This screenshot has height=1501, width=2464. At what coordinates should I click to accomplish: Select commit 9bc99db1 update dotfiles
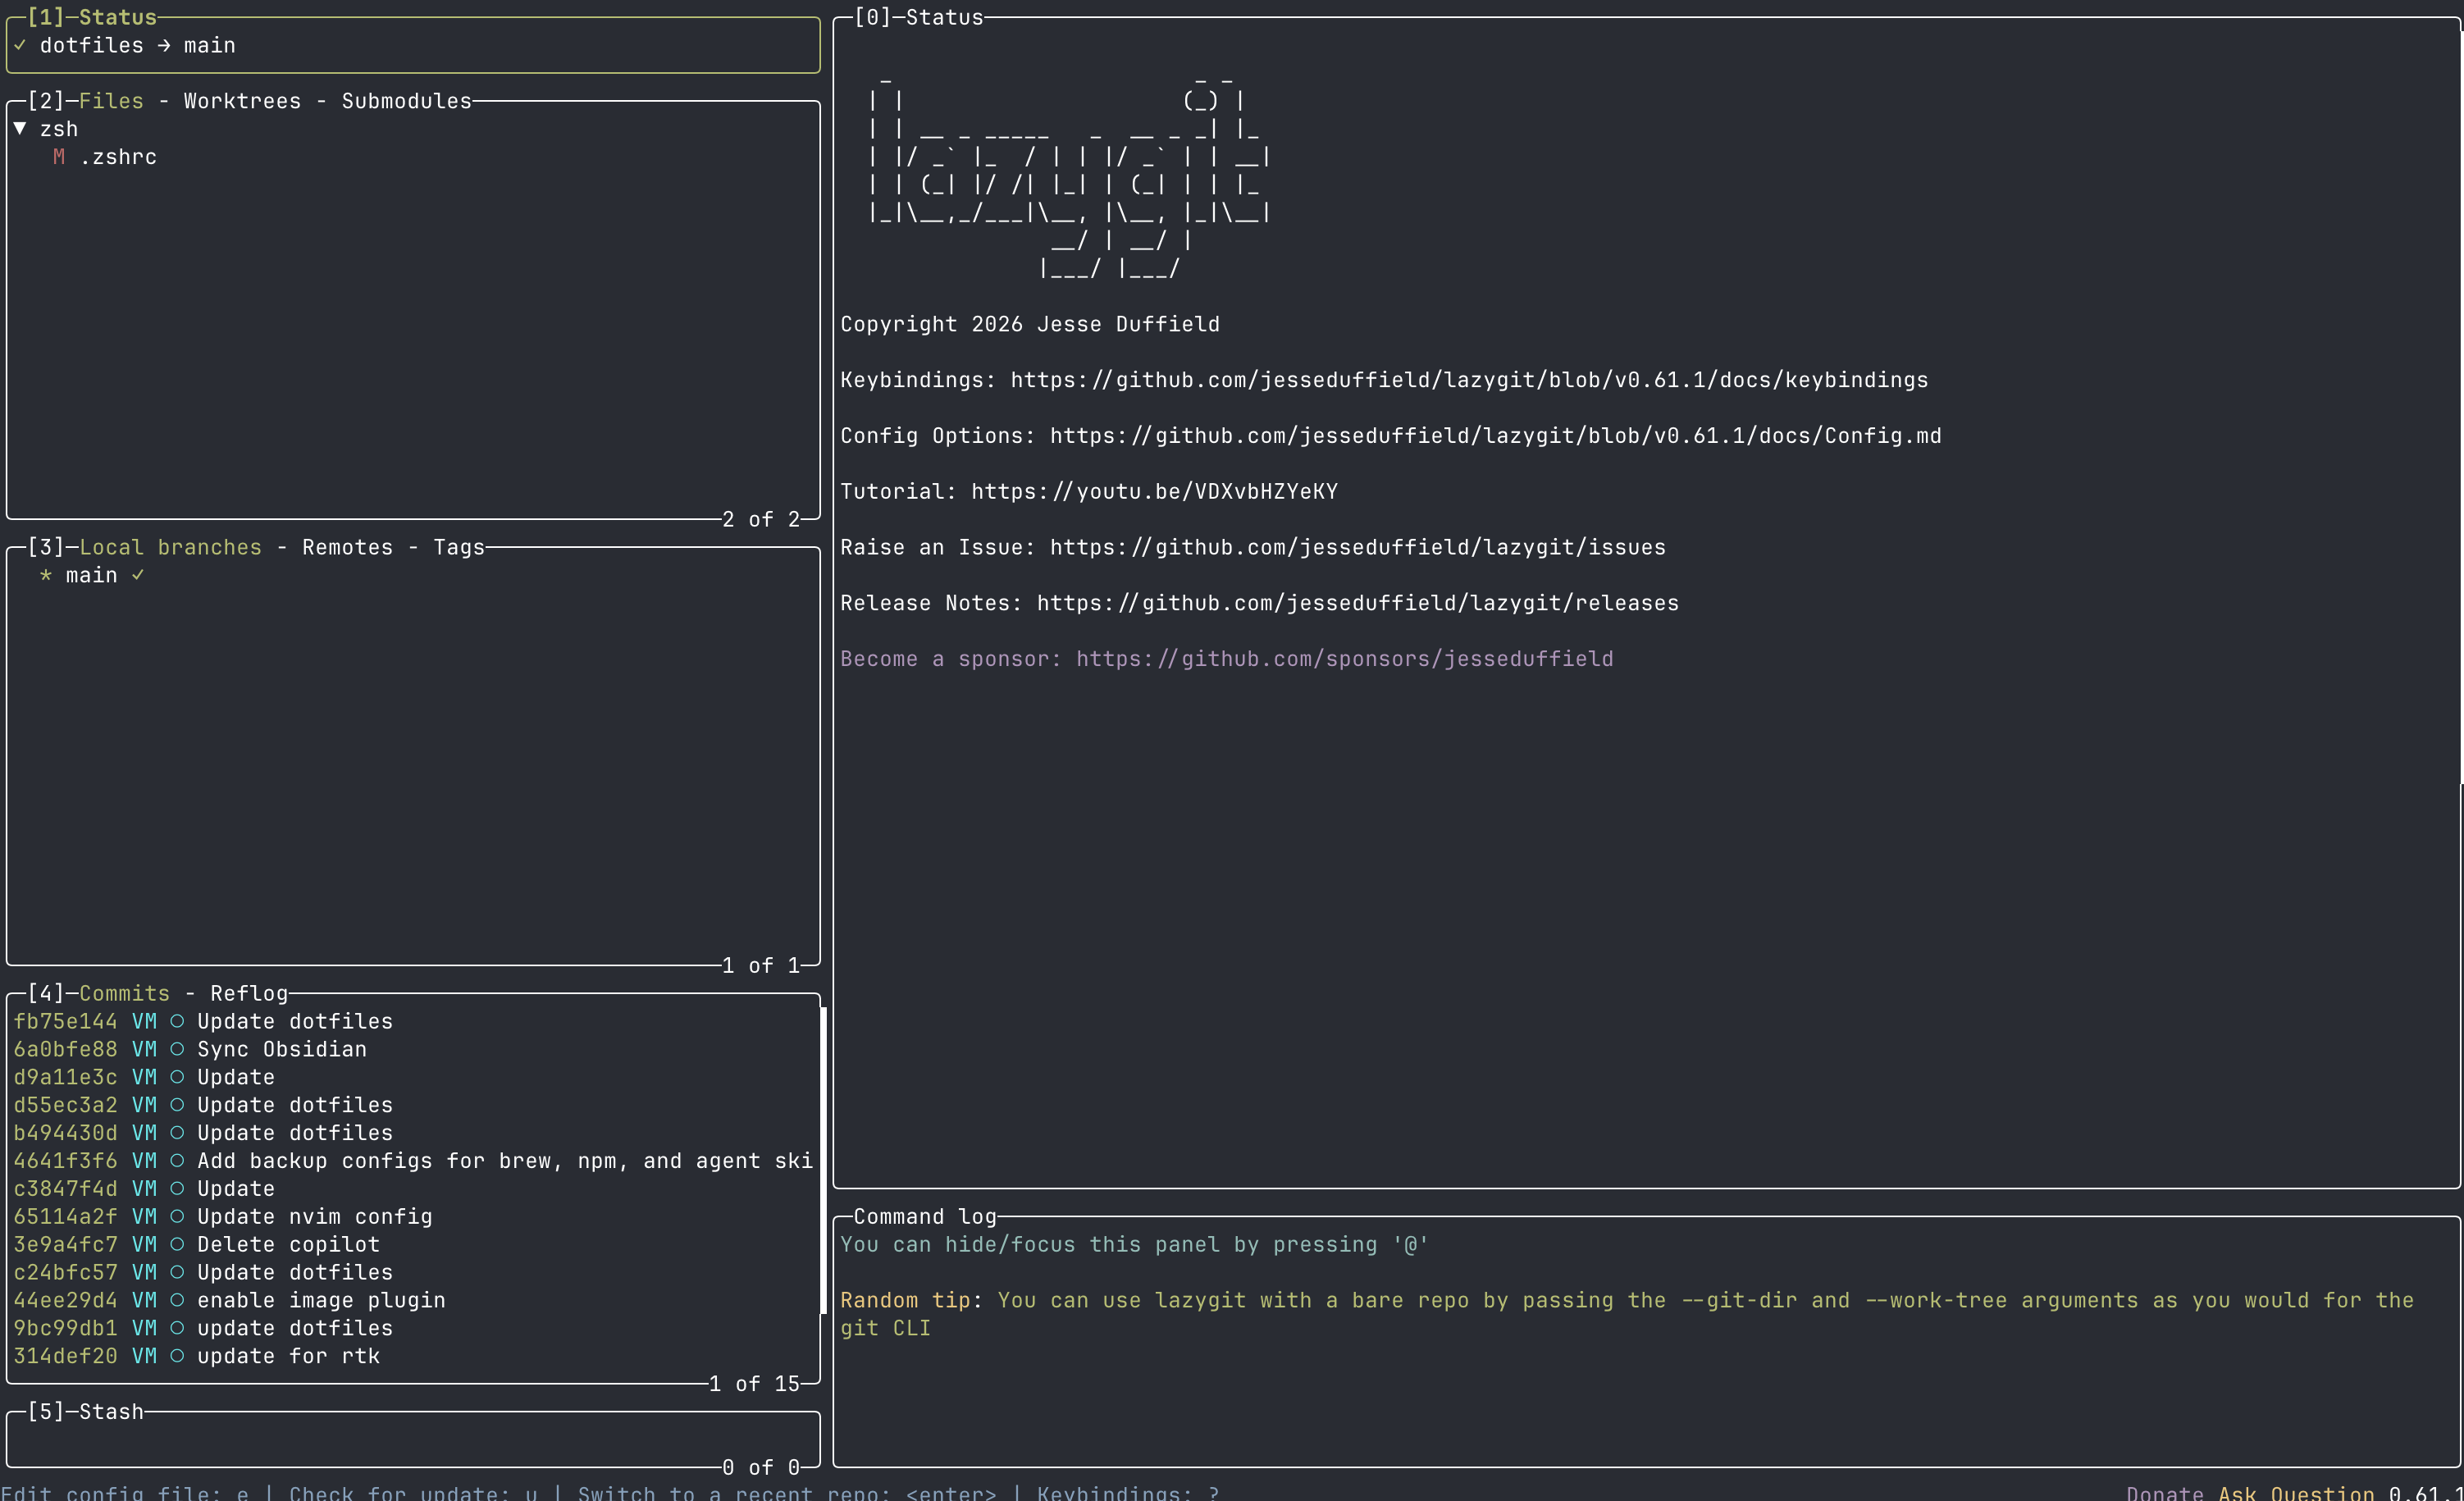tap(413, 1328)
